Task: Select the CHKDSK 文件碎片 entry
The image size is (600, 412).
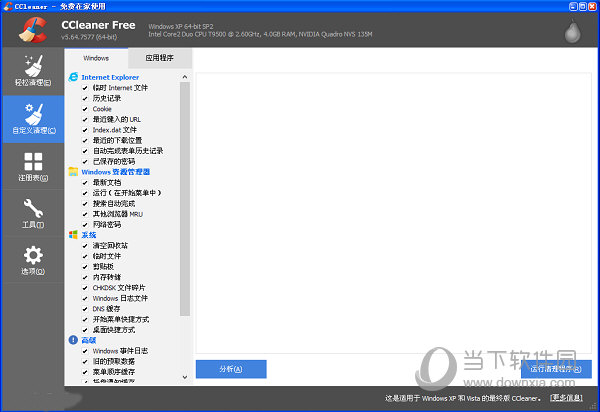Action: [119, 288]
